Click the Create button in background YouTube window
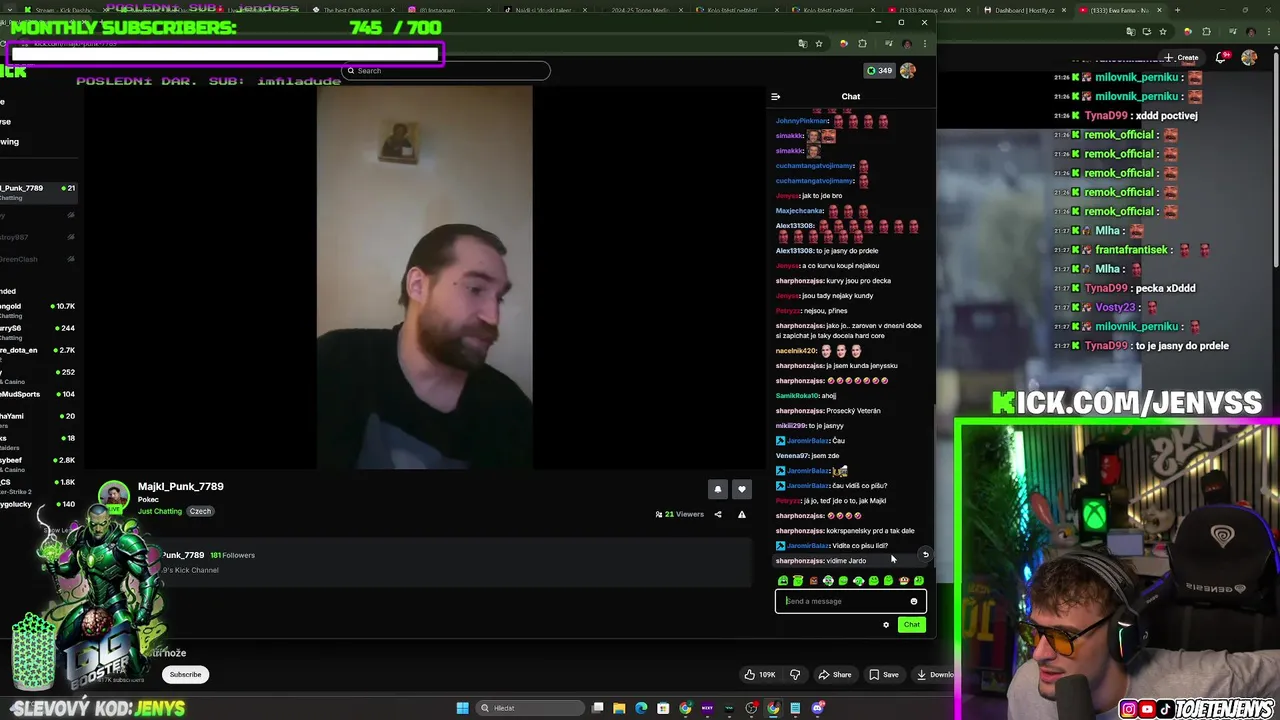1280x720 pixels. (x=1181, y=58)
